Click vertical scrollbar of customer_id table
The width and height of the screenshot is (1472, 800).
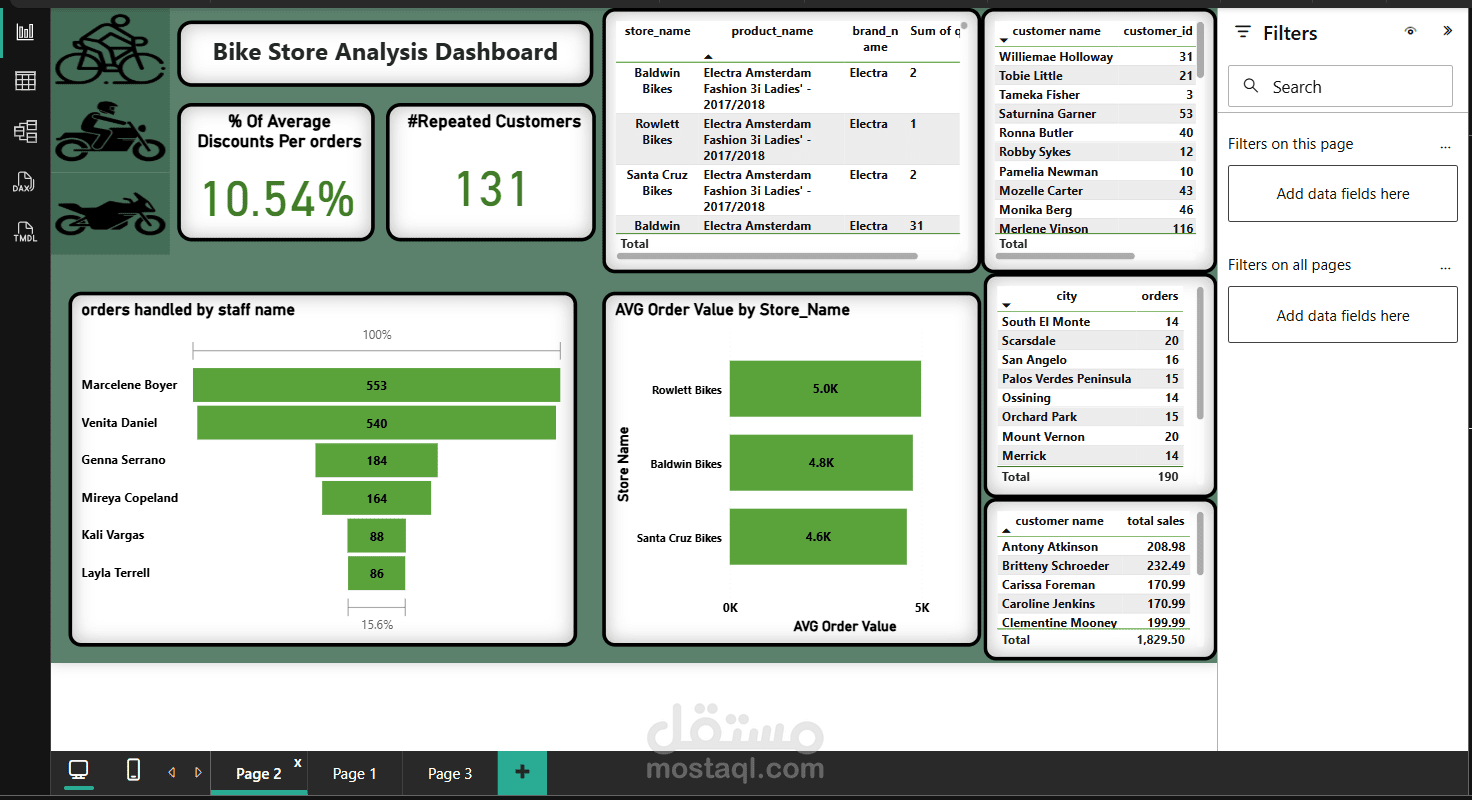pyautogui.click(x=1200, y=50)
